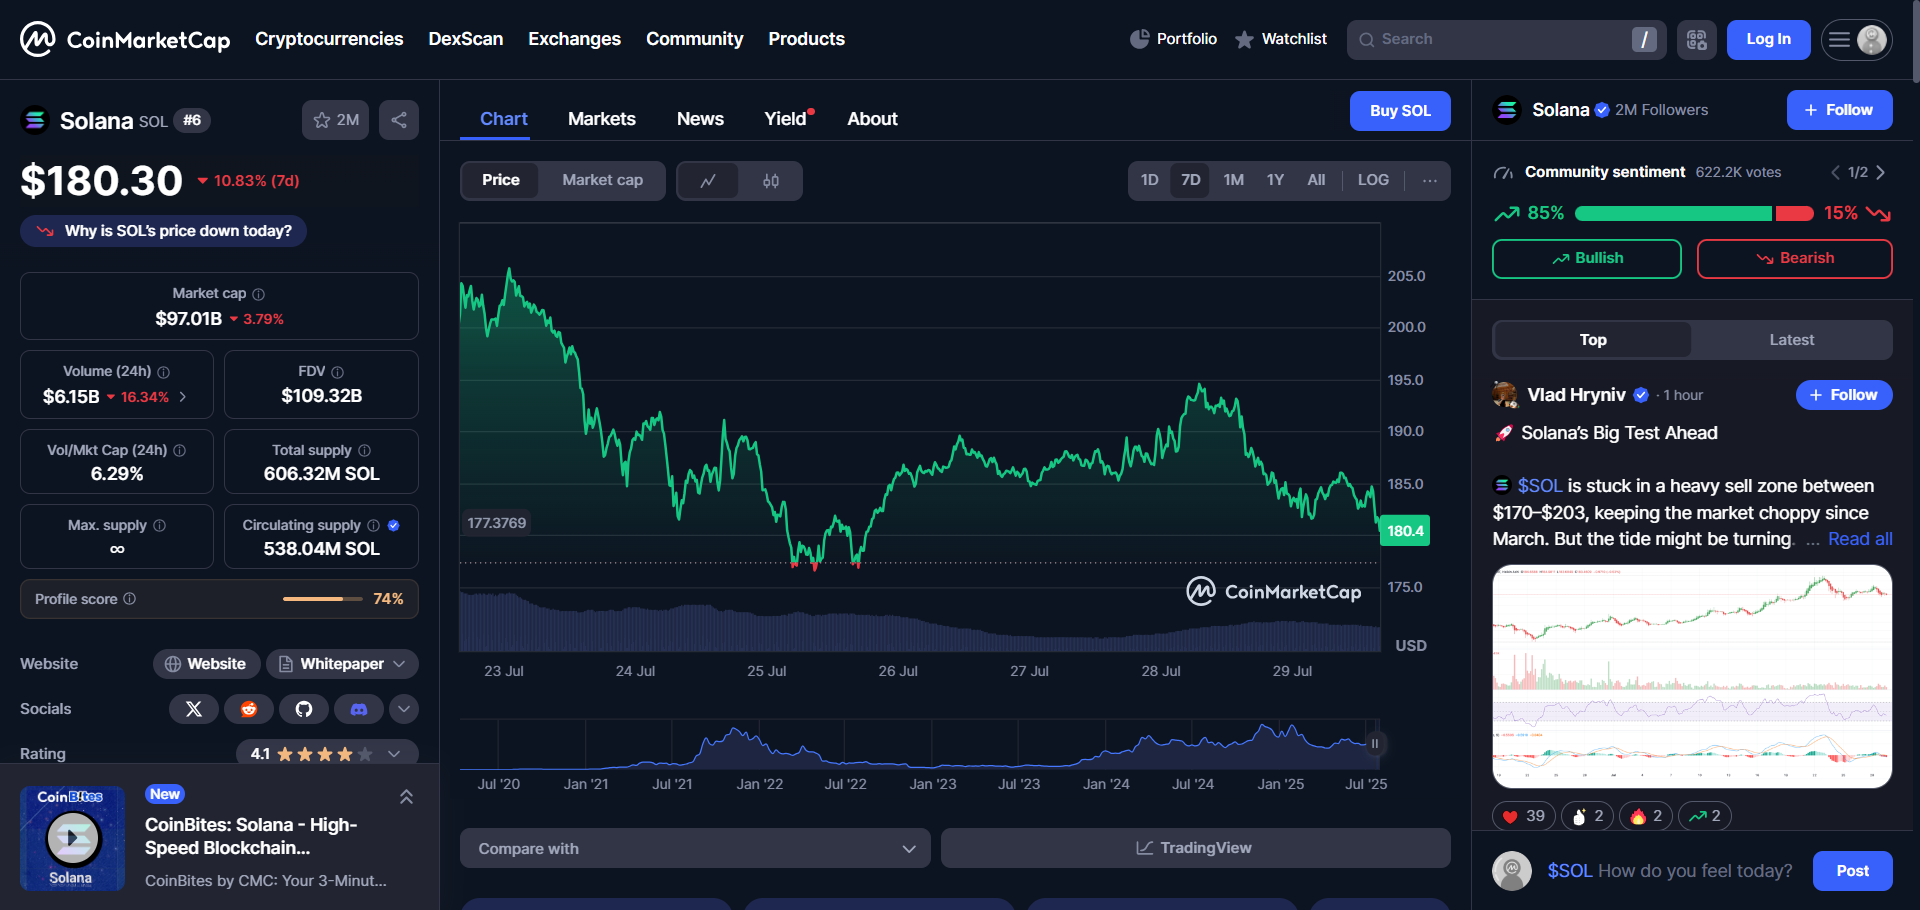Image resolution: width=1920 pixels, height=910 pixels.
Task: Set chart range to All
Action: pyautogui.click(x=1316, y=181)
